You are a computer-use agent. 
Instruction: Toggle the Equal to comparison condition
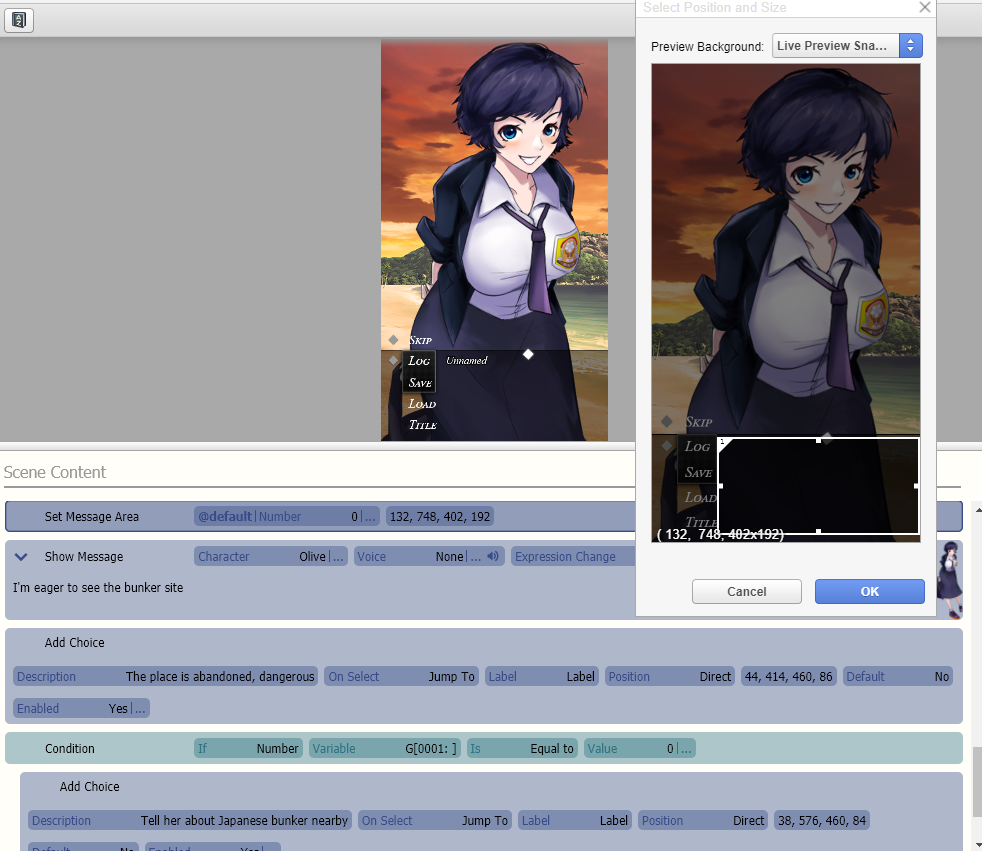pos(522,748)
